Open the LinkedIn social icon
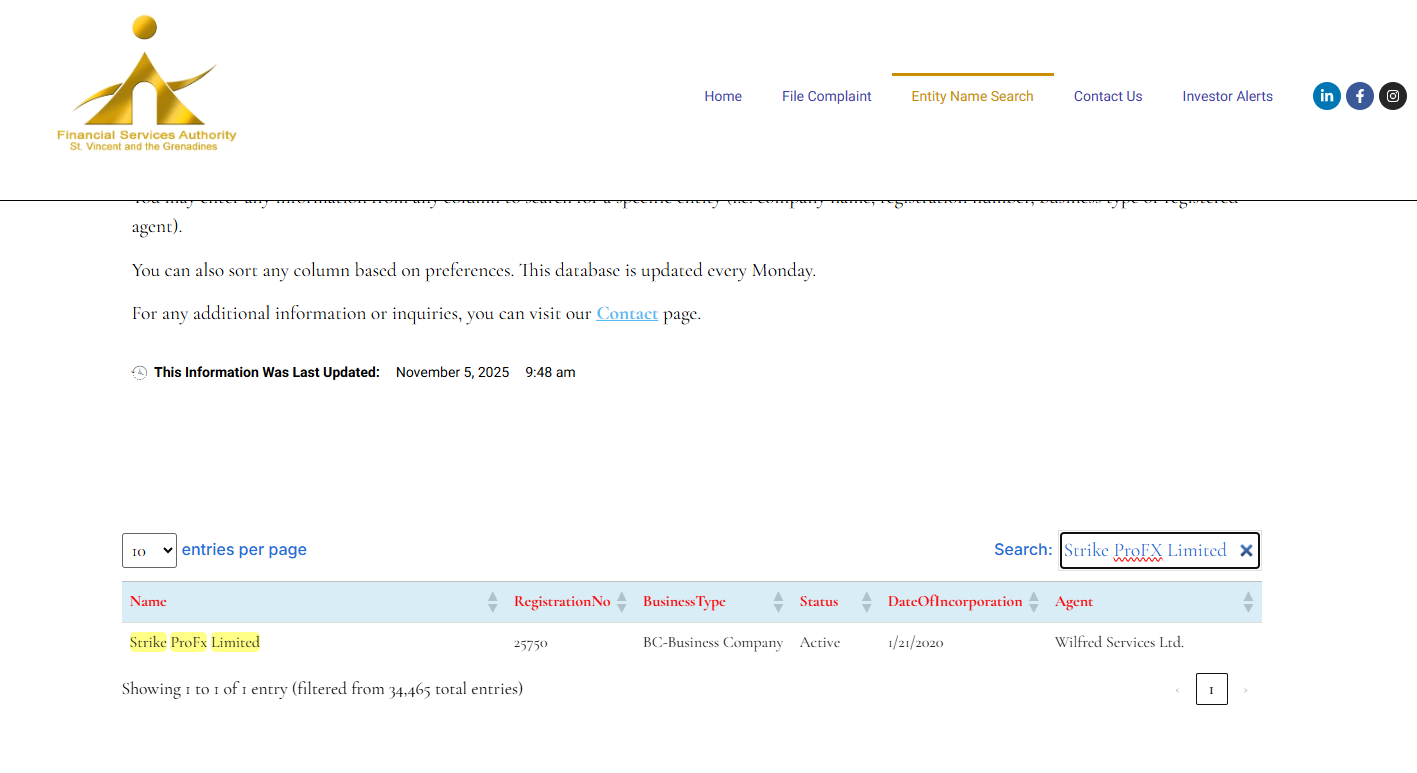This screenshot has width=1417, height=773. coord(1326,96)
